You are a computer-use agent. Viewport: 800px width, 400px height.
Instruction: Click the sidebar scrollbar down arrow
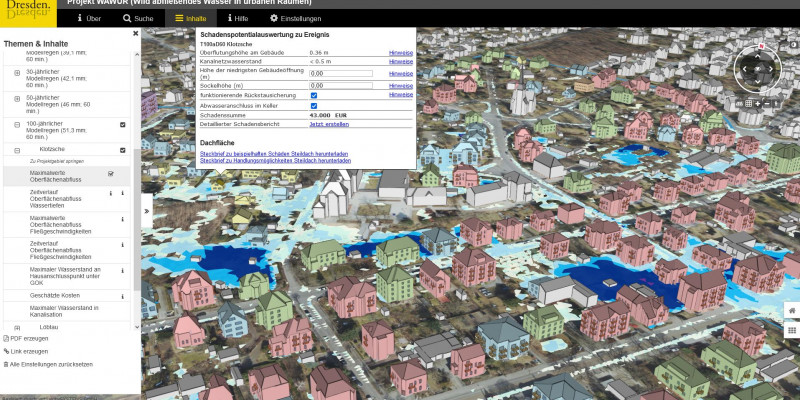[x=137, y=328]
